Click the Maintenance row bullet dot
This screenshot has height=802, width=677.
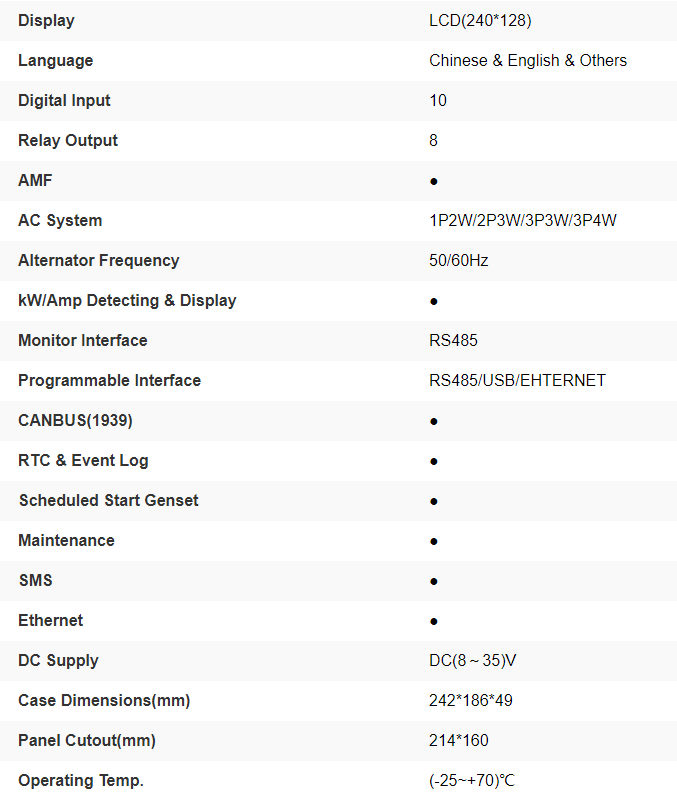point(434,541)
